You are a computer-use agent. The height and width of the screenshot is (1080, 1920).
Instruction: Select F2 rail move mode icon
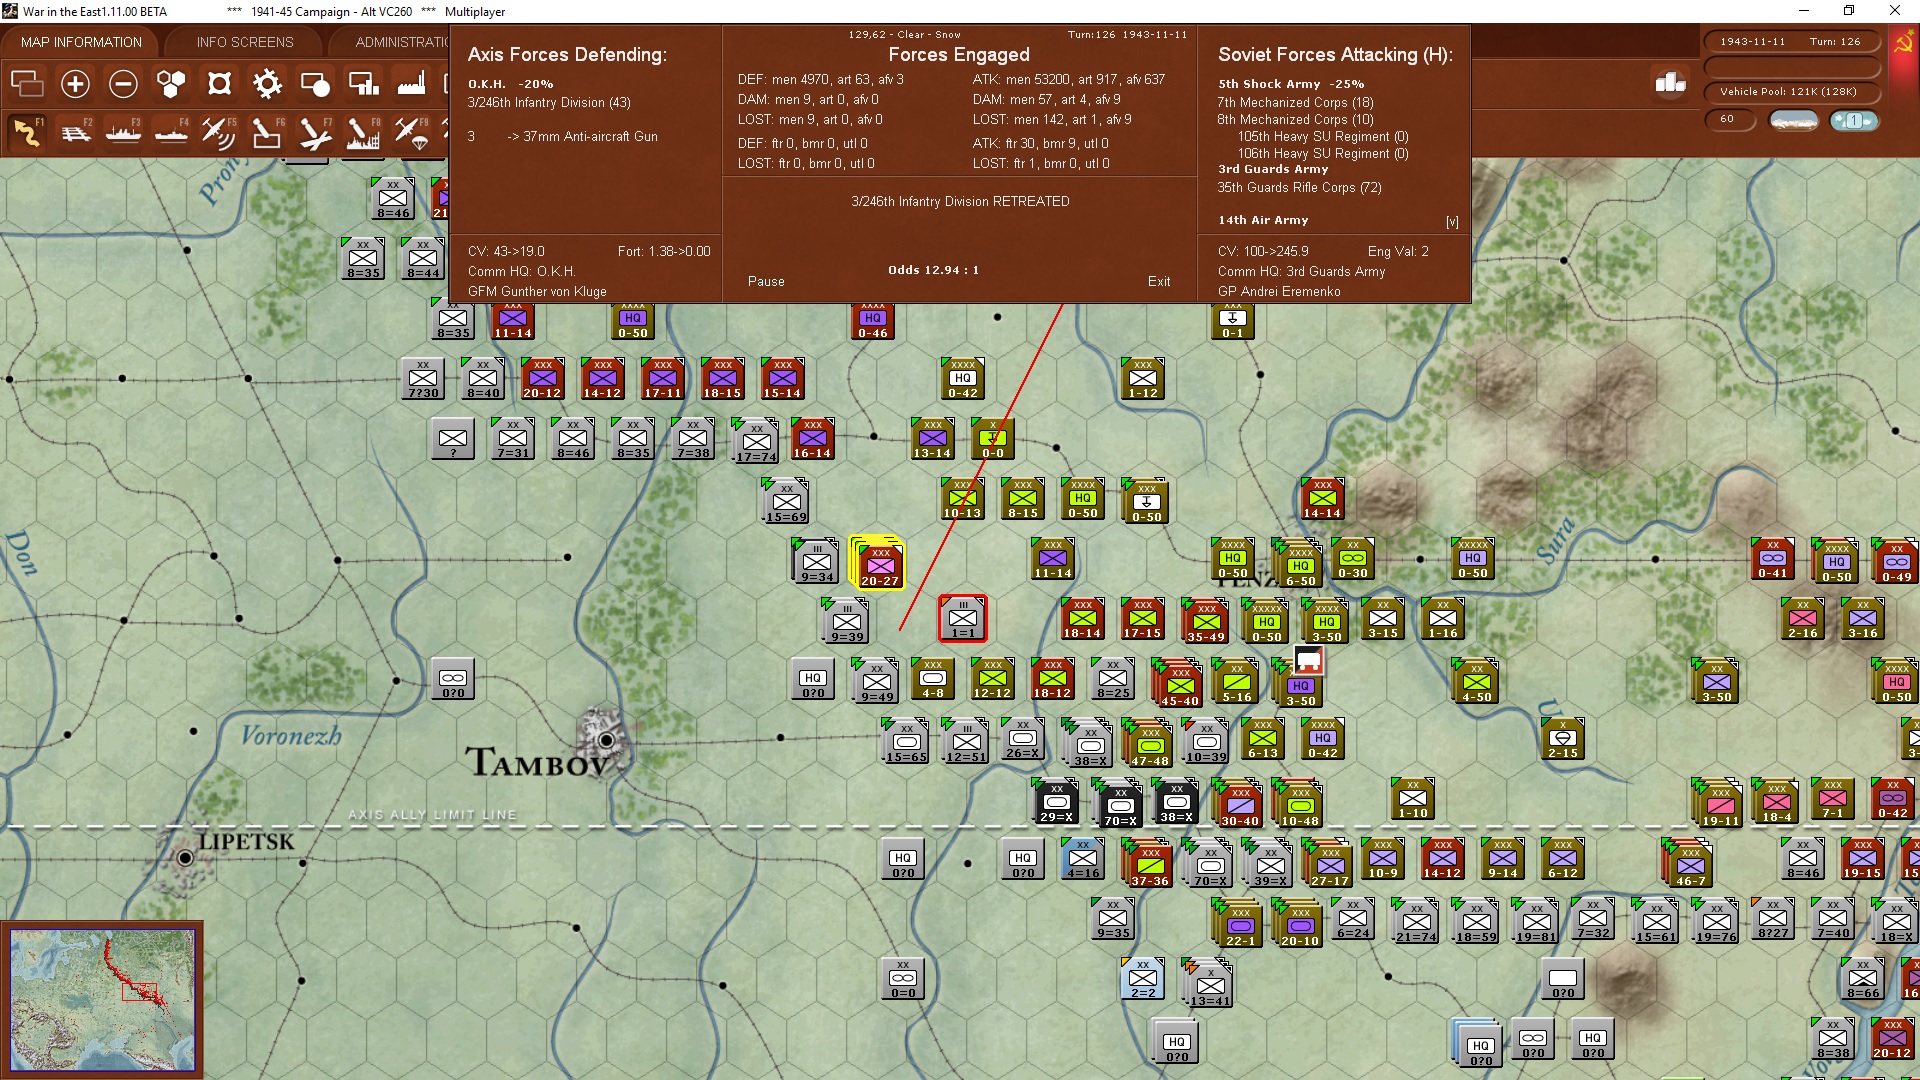(75, 132)
